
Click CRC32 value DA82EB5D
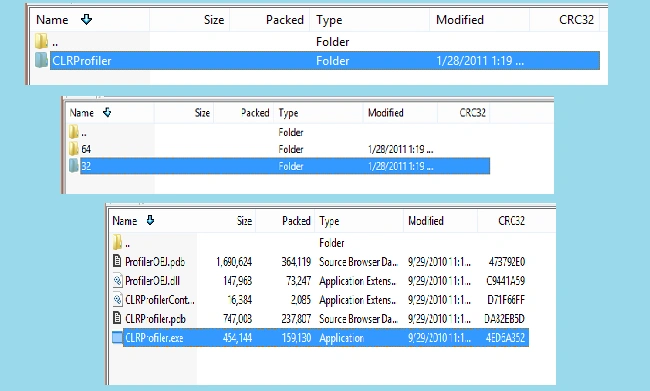click(x=504, y=319)
